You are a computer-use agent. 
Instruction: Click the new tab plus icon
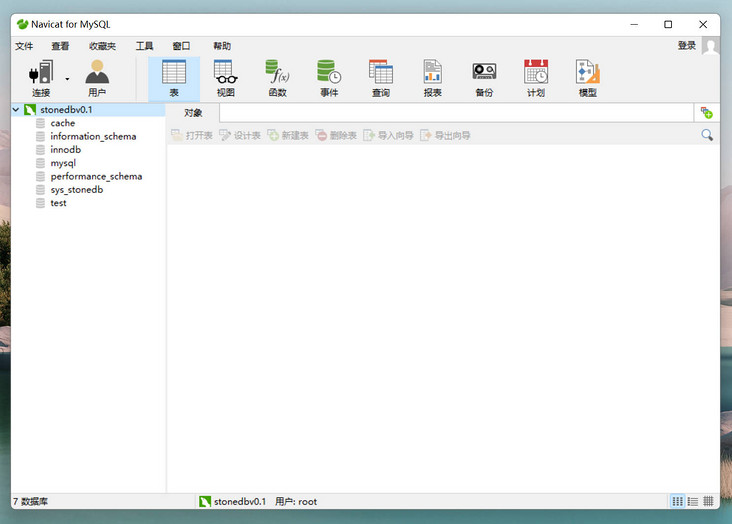[706, 113]
